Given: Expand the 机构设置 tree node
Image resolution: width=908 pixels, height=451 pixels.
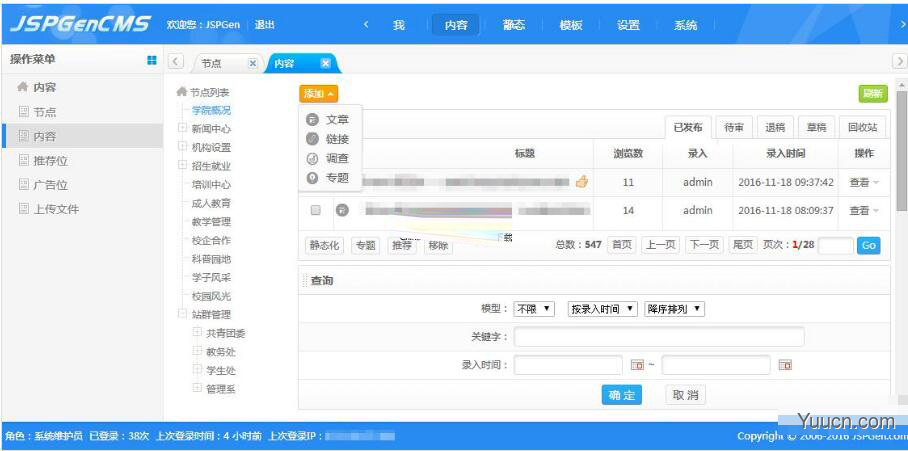Looking at the screenshot, I should [182, 146].
